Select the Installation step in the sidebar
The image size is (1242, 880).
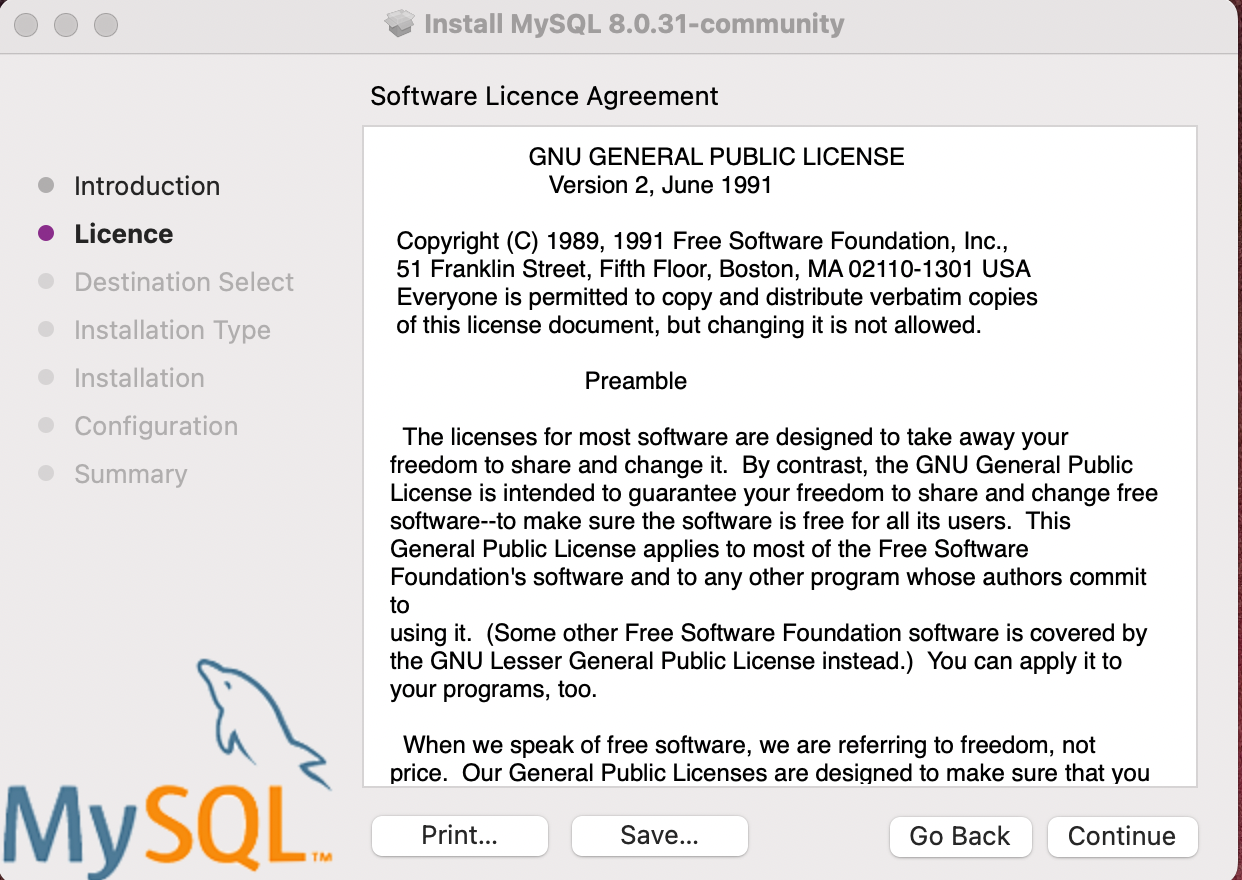pyautogui.click(x=139, y=377)
